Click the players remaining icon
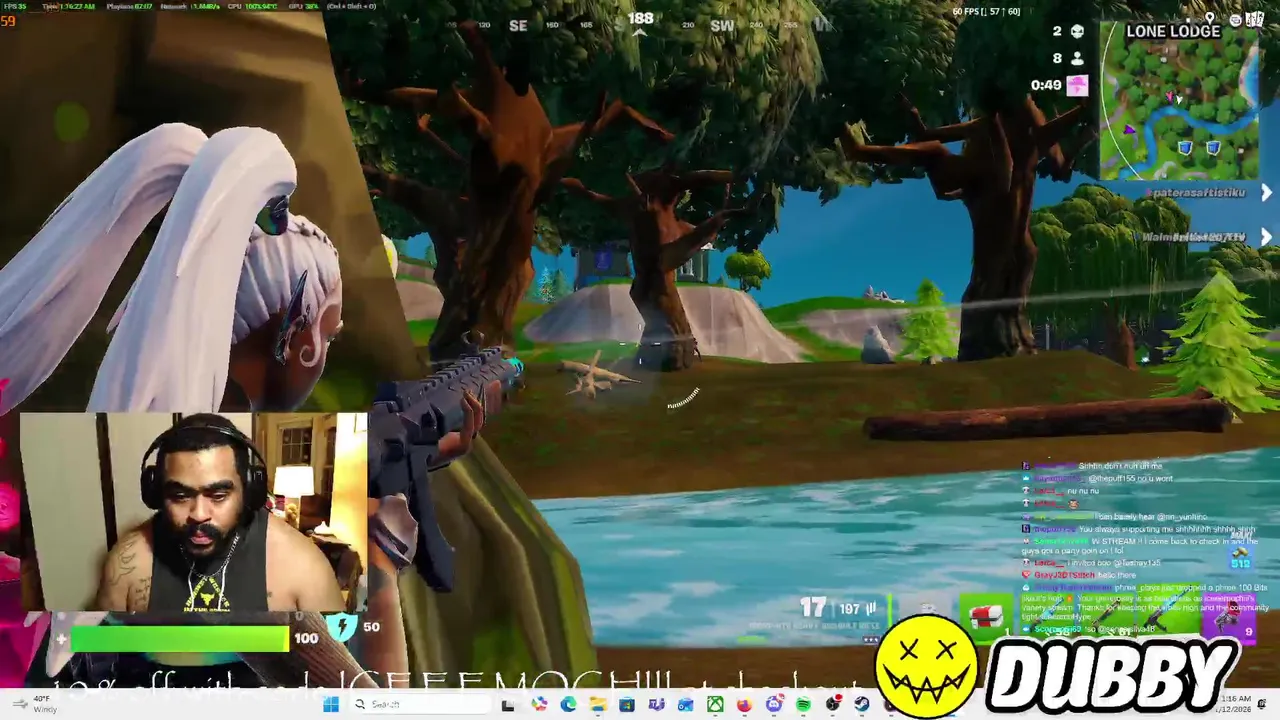1280x720 pixels. tap(1077, 59)
